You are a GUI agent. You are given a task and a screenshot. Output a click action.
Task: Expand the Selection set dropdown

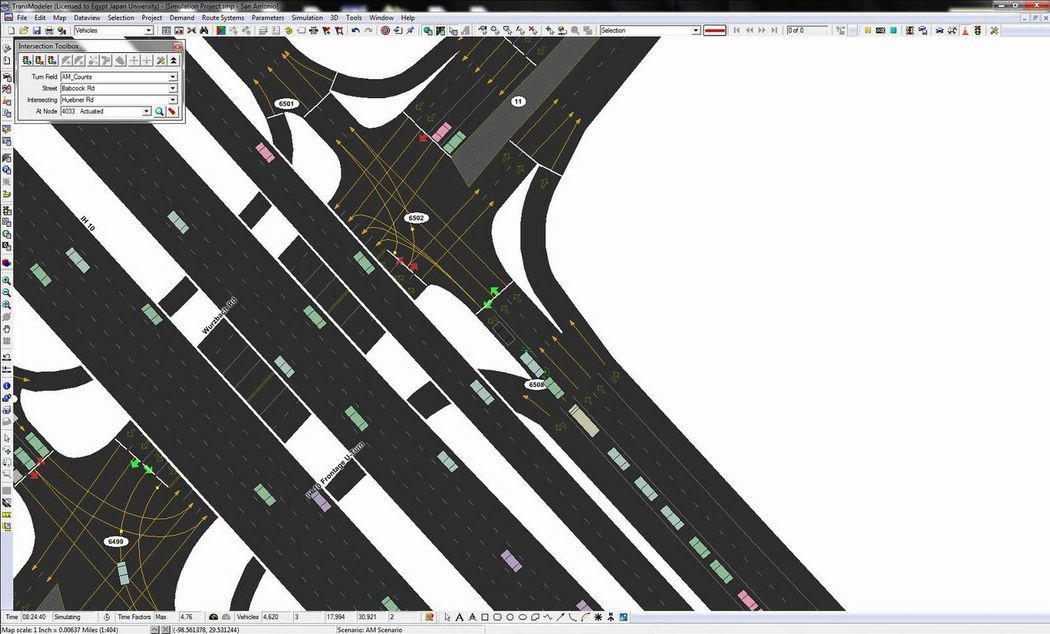click(696, 31)
